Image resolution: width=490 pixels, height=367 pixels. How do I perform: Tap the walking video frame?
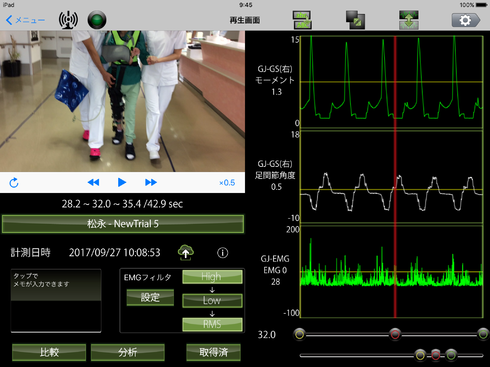pyautogui.click(x=122, y=101)
